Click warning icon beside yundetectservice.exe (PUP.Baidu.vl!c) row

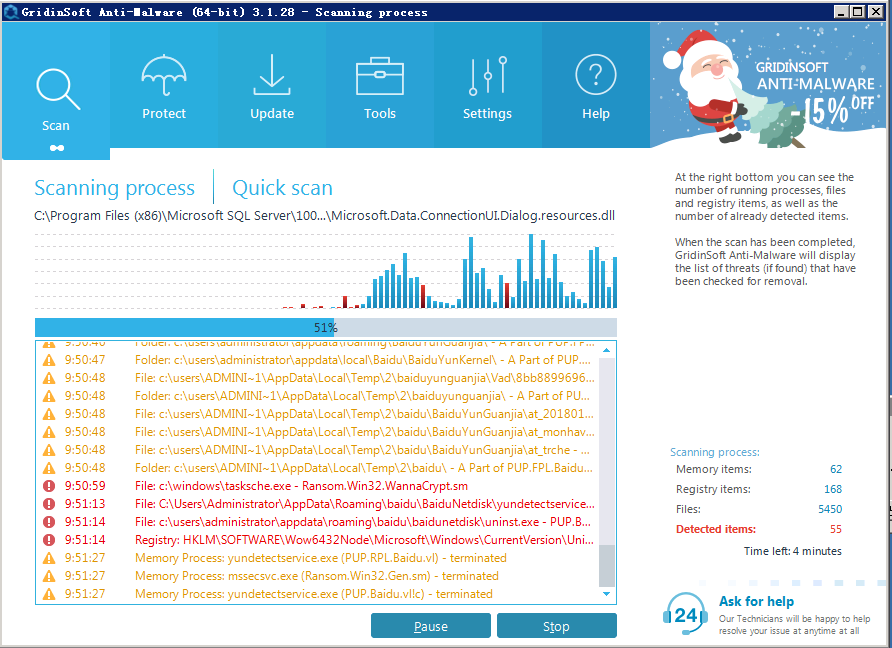point(49,594)
